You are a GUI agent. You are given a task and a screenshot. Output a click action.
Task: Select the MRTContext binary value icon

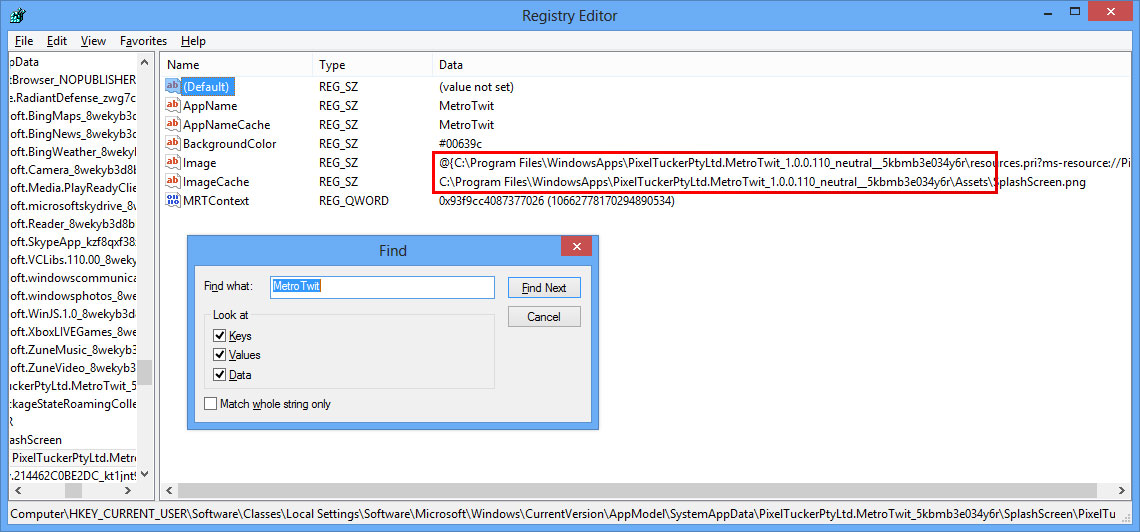(x=172, y=200)
